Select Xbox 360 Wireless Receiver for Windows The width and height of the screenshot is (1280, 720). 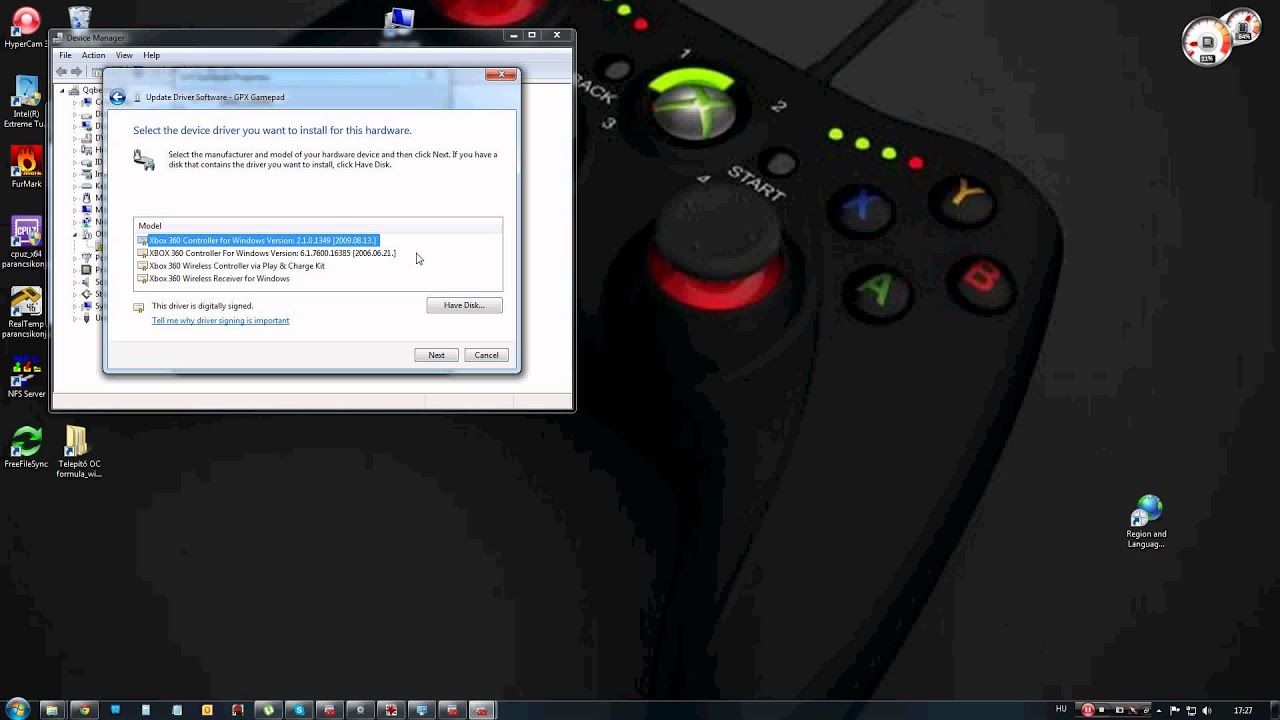pyautogui.click(x=214, y=279)
